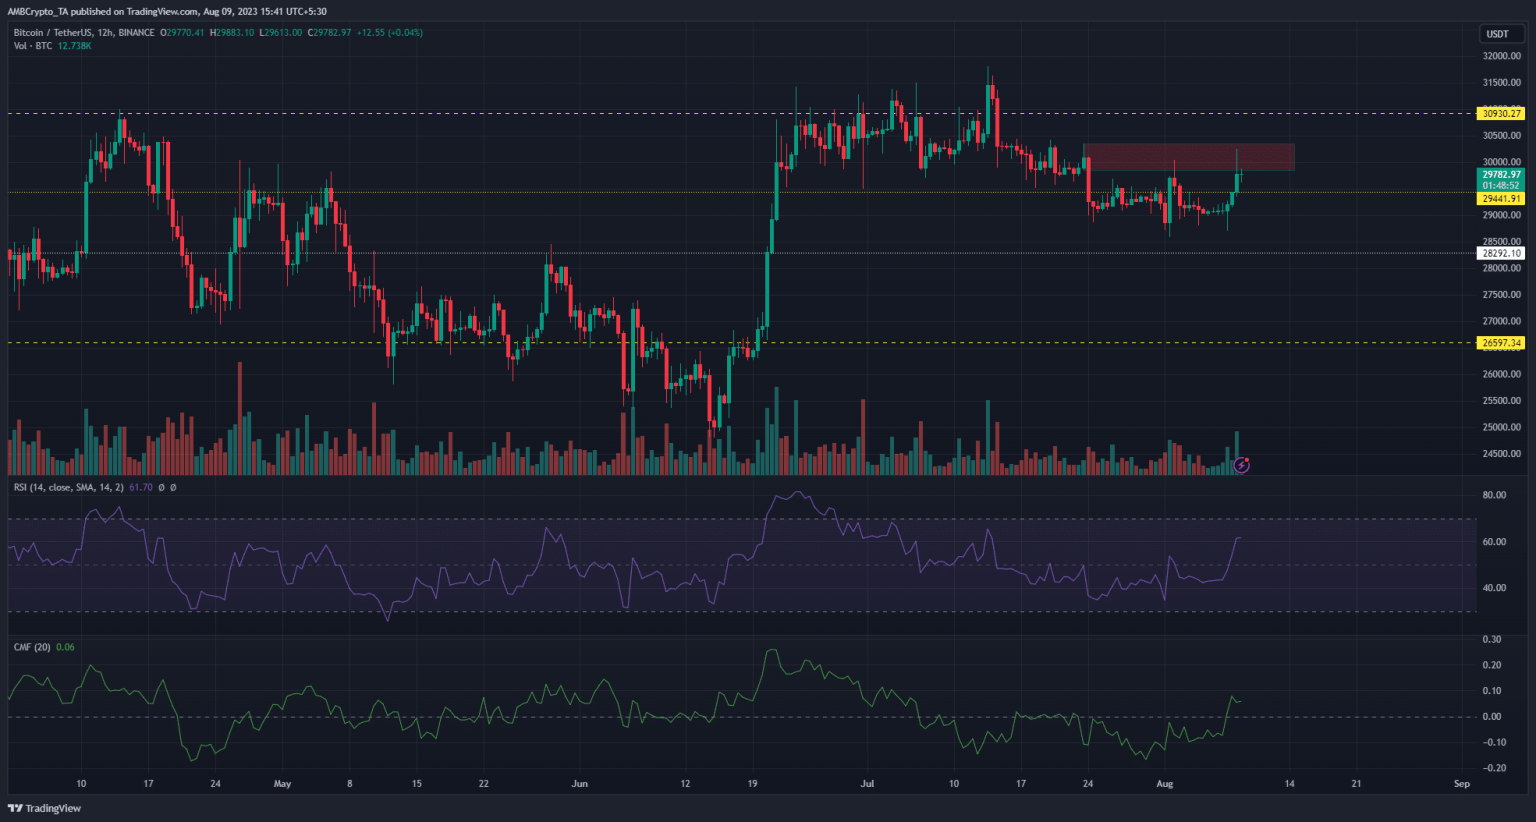Open the BINANCE exchange selector
The height and width of the screenshot is (822, 1536).
[137, 33]
